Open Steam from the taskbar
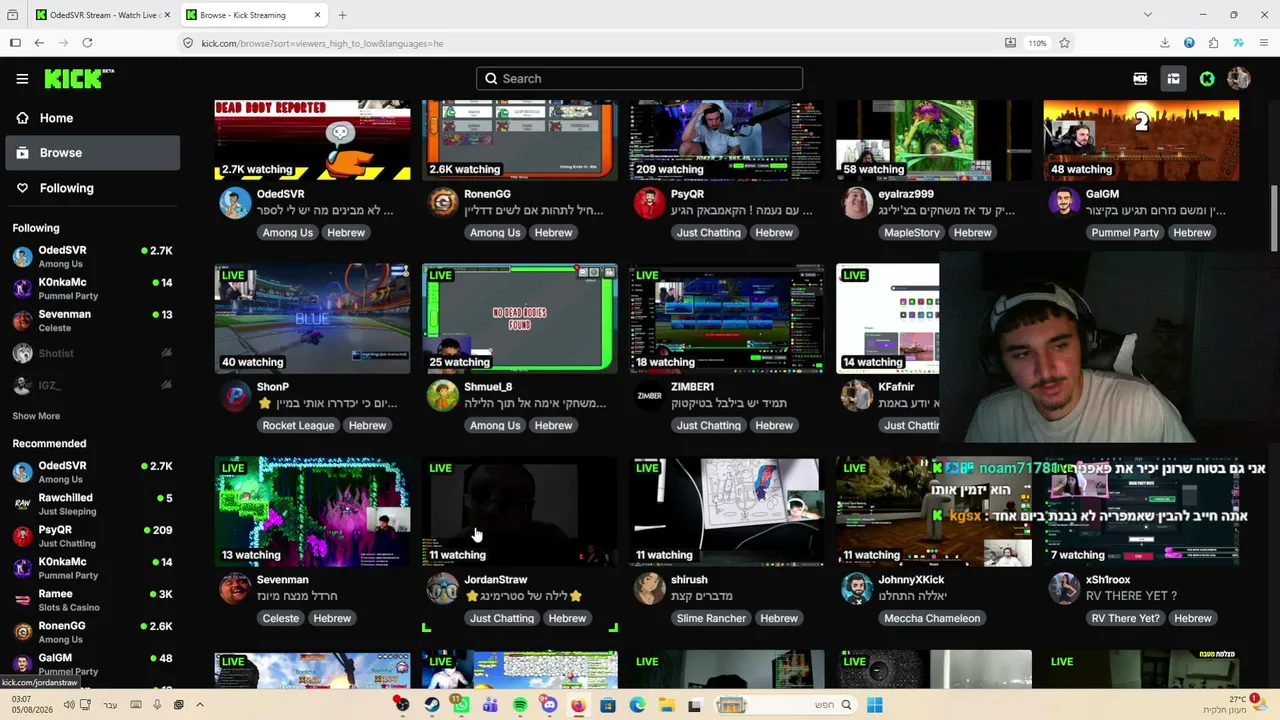This screenshot has width=1280, height=720. pyautogui.click(x=431, y=705)
